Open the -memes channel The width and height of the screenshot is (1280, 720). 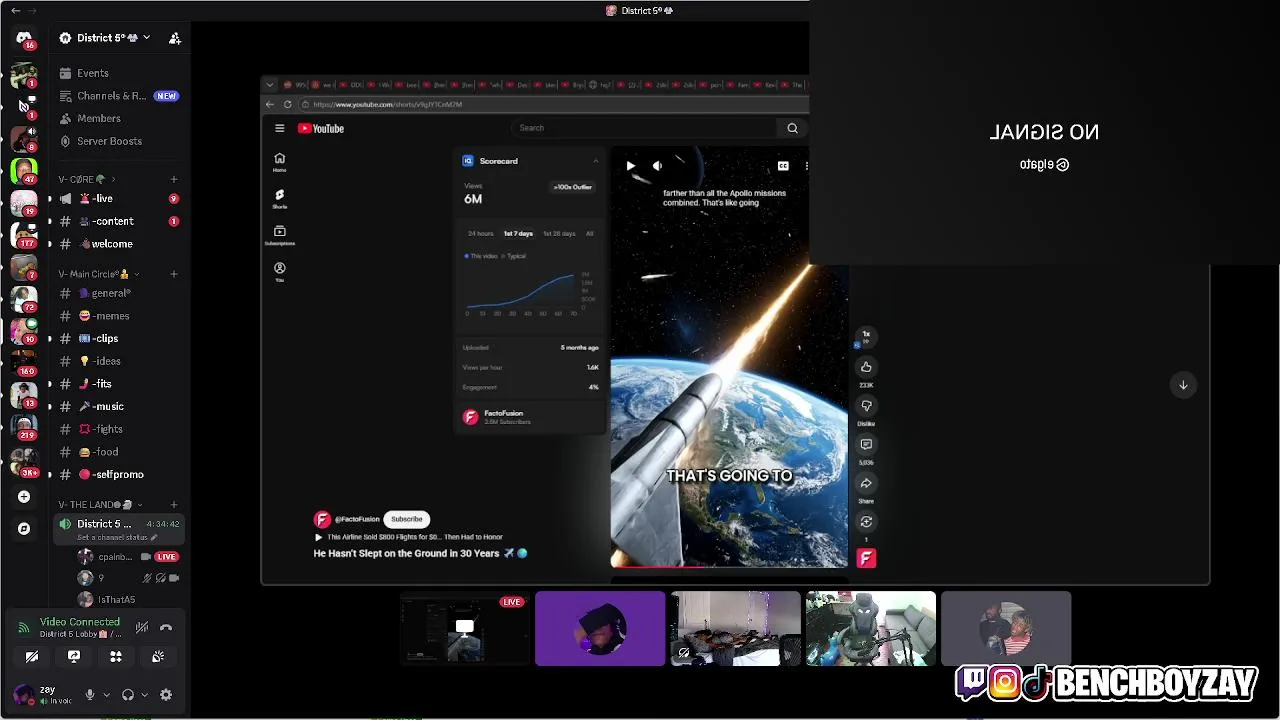(x=120, y=316)
